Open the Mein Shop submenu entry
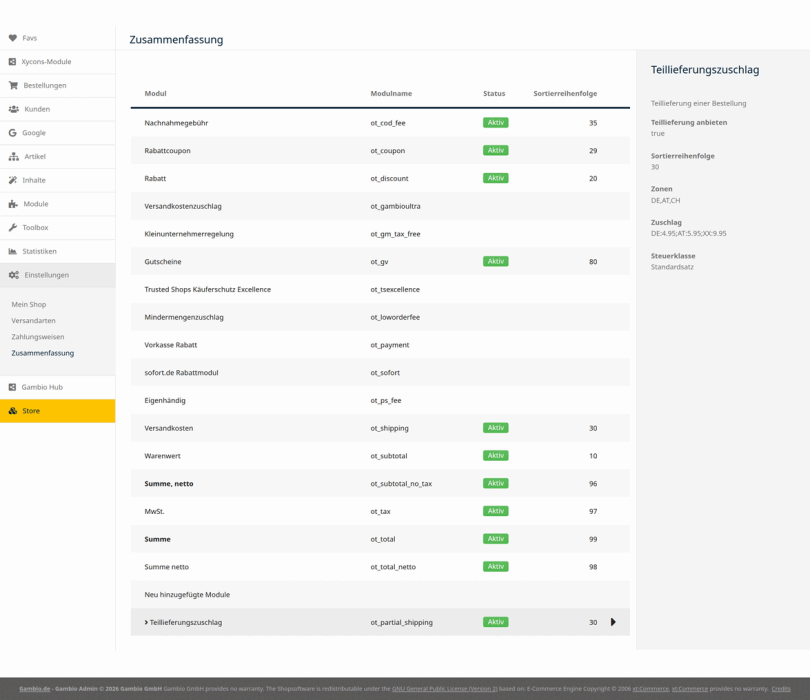810x700 pixels. tap(29, 304)
